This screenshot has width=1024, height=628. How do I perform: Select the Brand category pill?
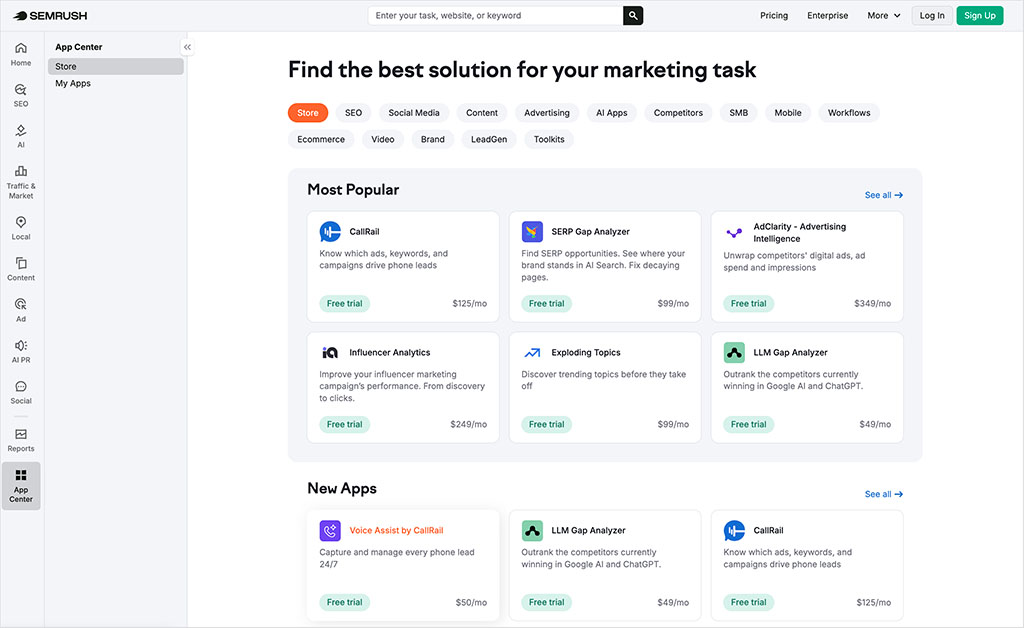[x=432, y=140]
